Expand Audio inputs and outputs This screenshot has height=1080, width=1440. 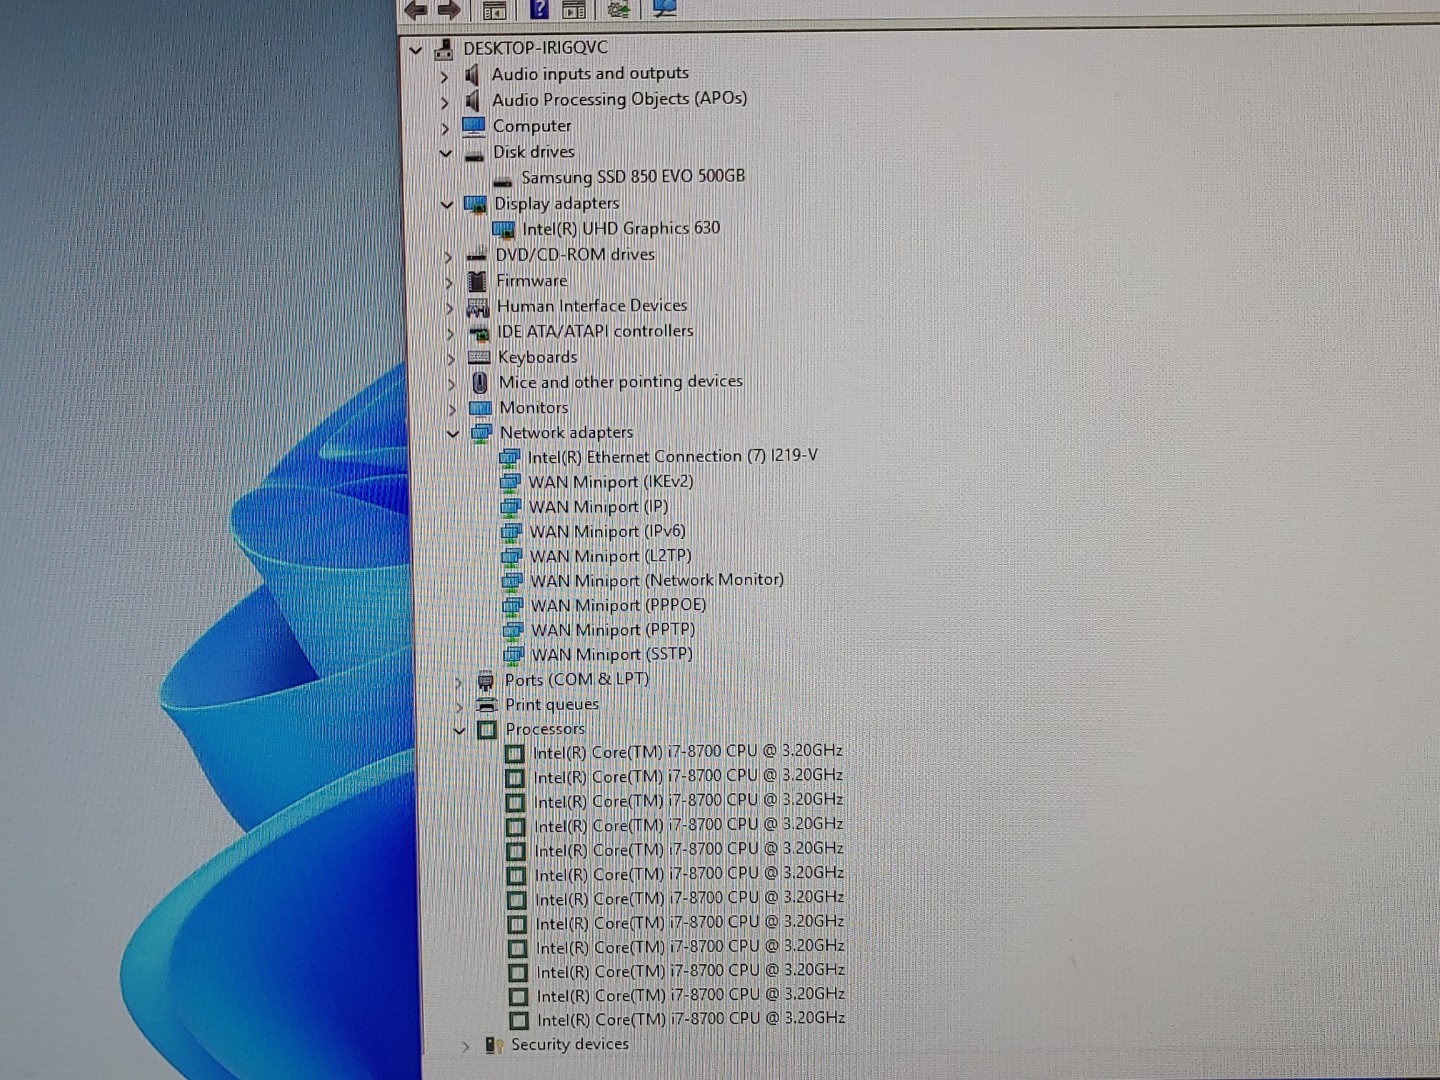(445, 76)
